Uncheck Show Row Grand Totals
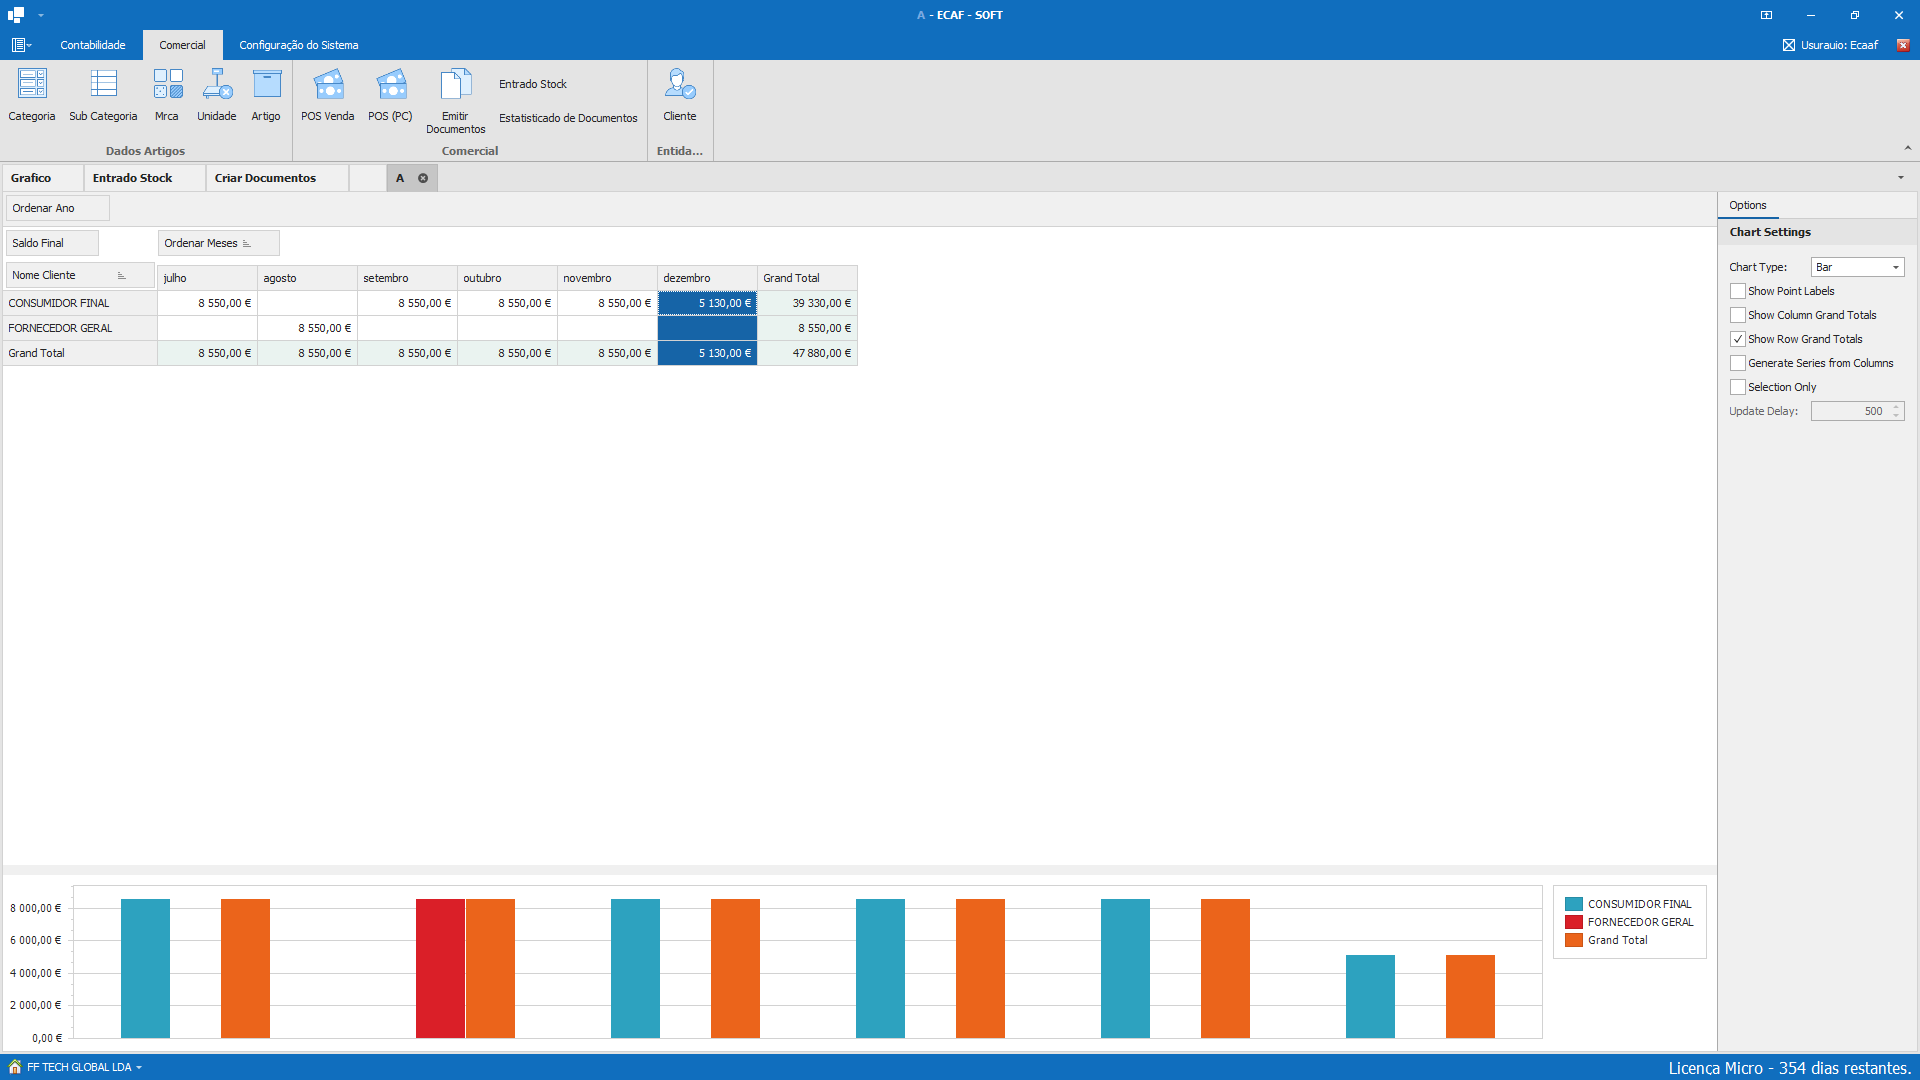 point(1738,339)
